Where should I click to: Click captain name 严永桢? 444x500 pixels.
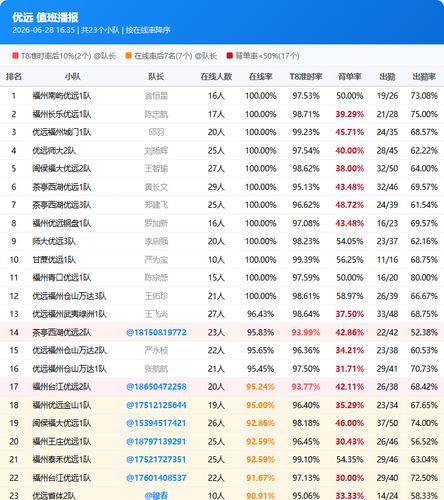156,351
